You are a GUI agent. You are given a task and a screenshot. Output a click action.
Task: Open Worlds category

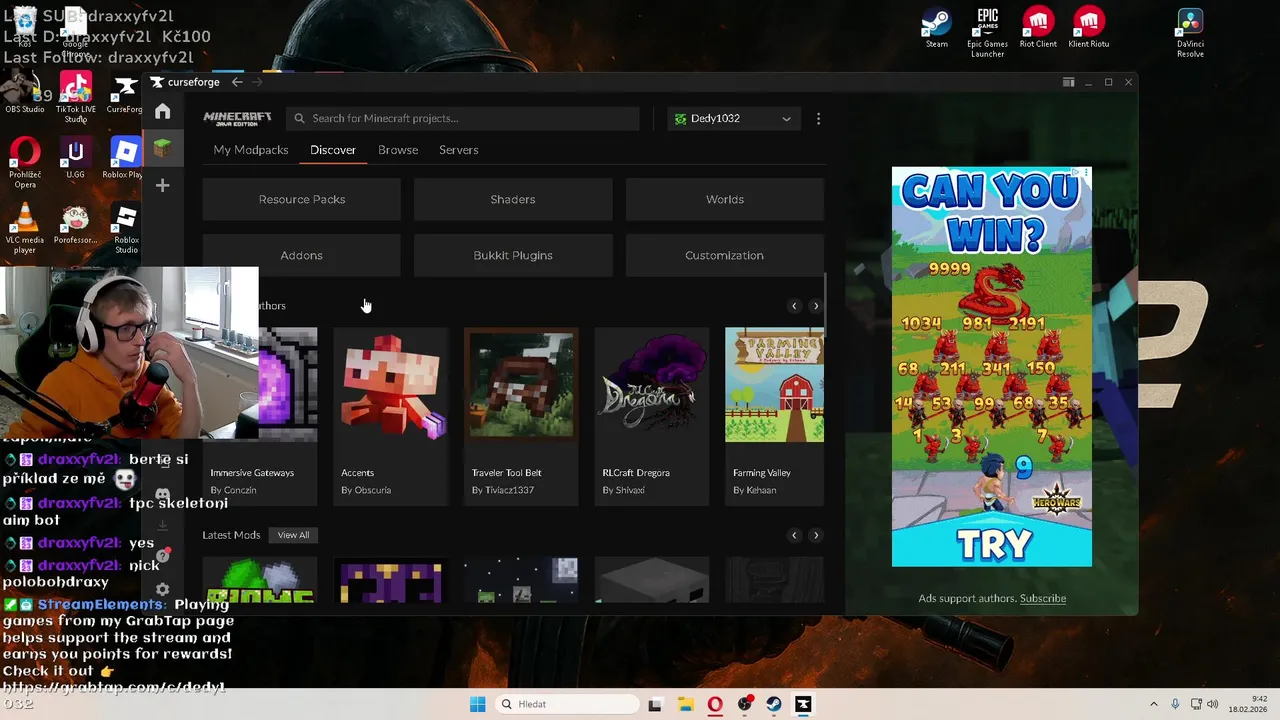pyautogui.click(x=725, y=199)
